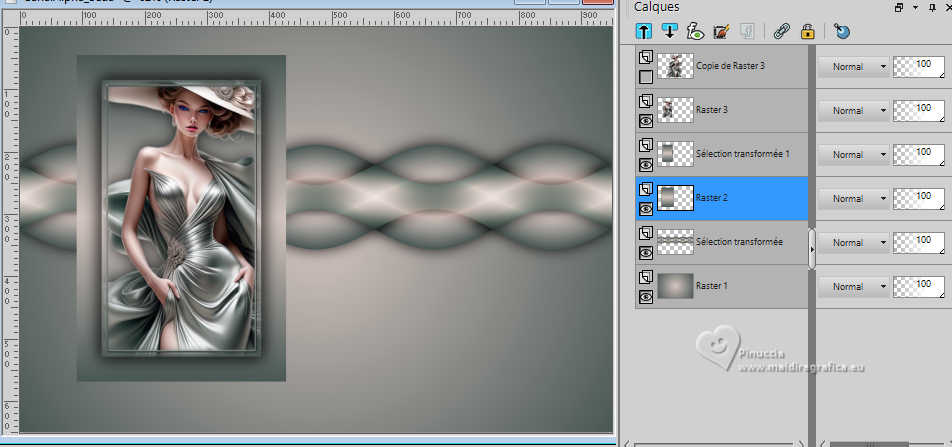Click layer type icon of Raster 2
952x447 pixels.
646,189
